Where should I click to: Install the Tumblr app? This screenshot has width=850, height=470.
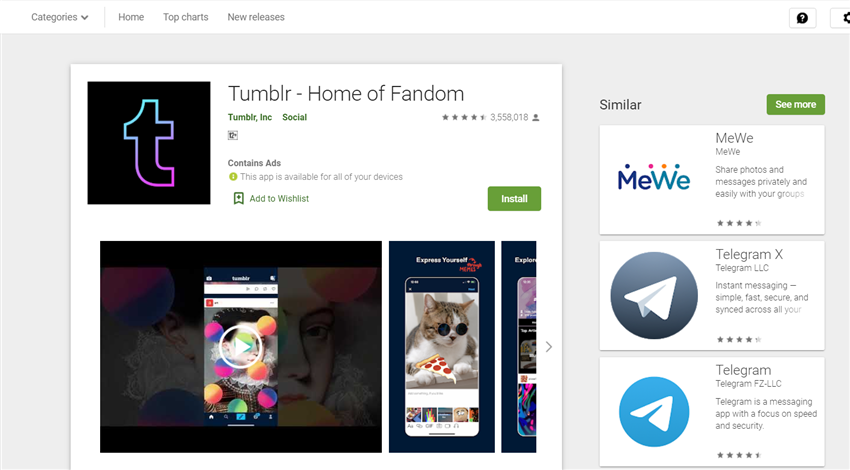click(x=514, y=199)
